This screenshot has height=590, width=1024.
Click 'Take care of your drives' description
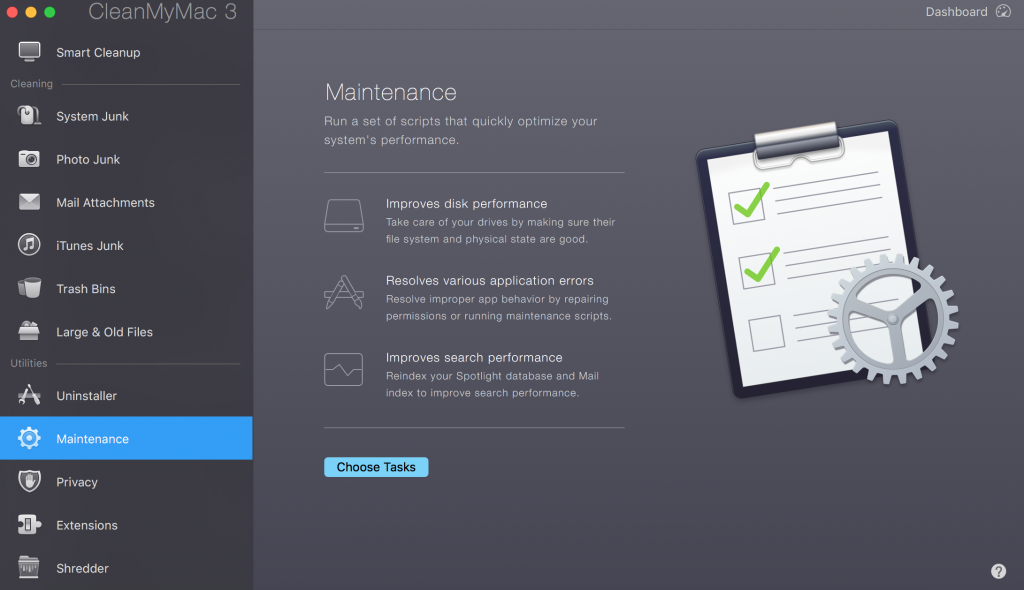coord(500,231)
